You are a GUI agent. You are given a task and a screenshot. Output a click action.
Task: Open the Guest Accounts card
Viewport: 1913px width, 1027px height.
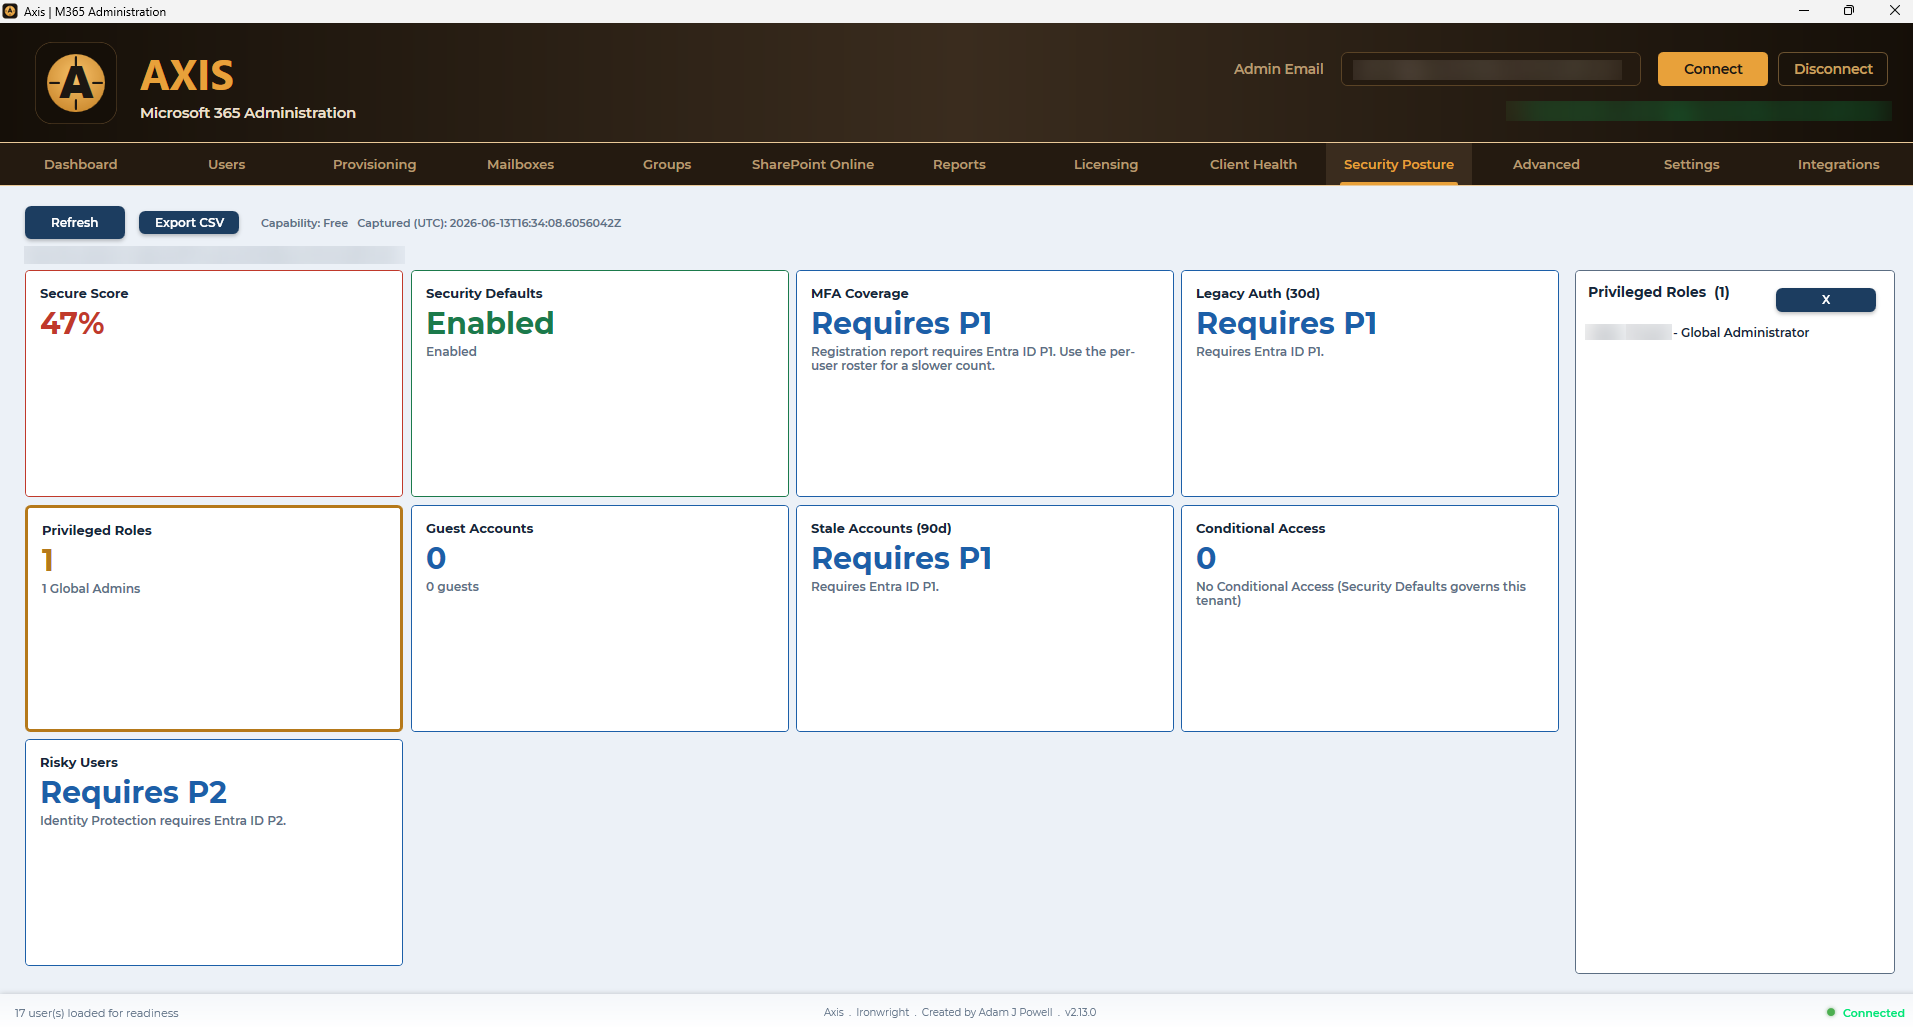(600, 618)
